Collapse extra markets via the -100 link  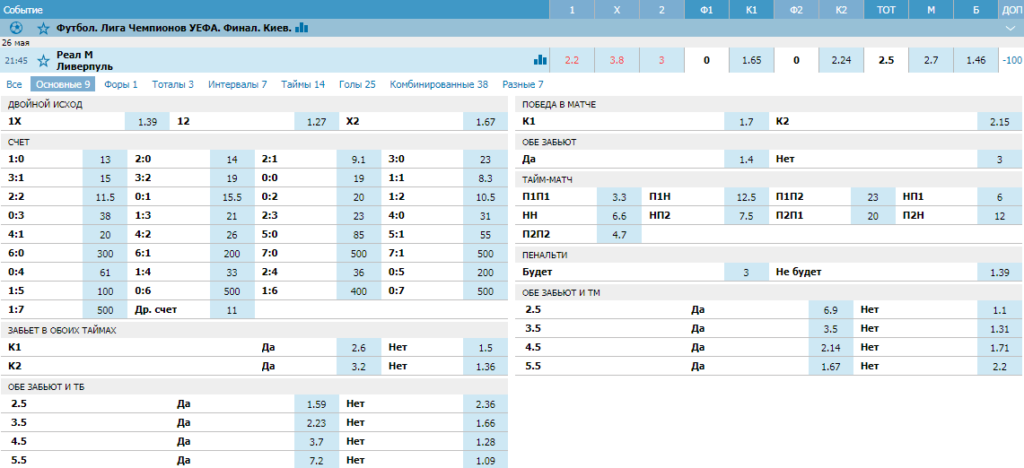point(1011,60)
